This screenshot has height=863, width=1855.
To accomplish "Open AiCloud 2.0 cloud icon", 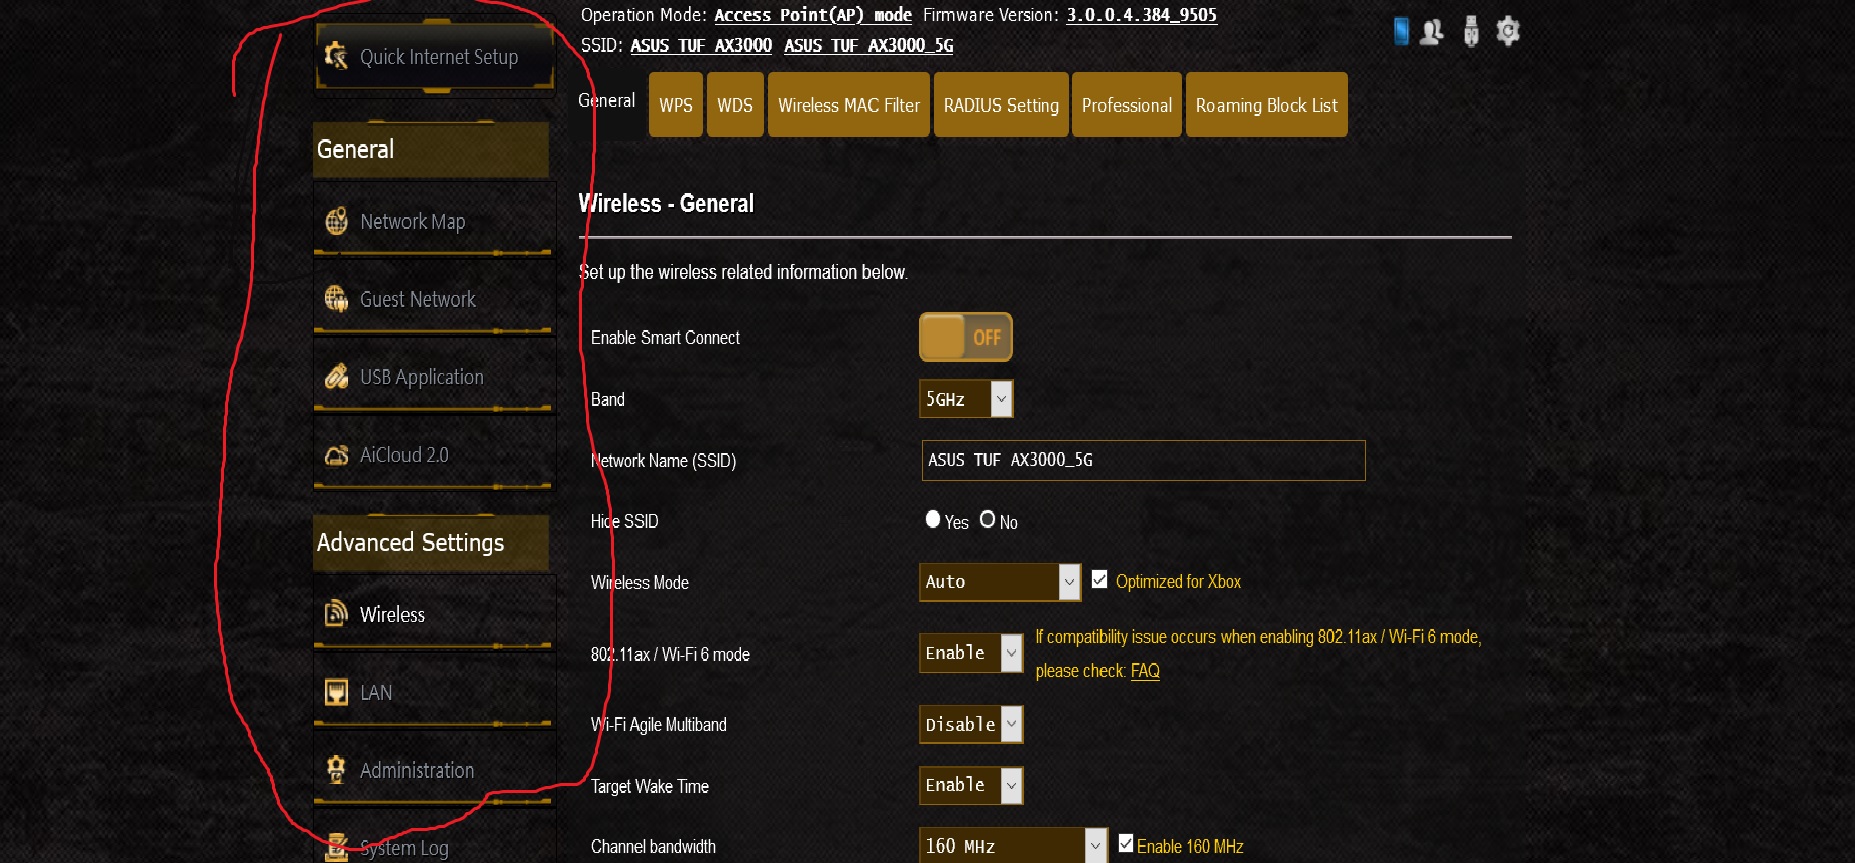I will tap(337, 455).
